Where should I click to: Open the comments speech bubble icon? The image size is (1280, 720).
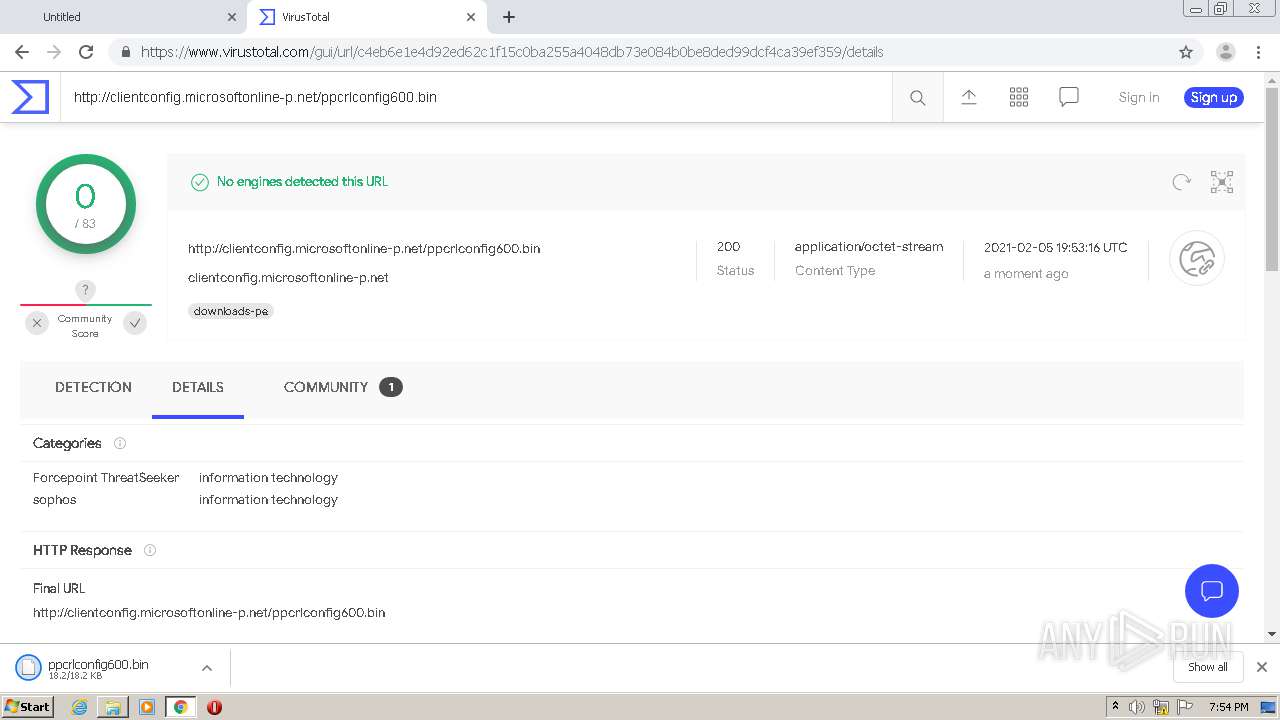[x=1069, y=97]
